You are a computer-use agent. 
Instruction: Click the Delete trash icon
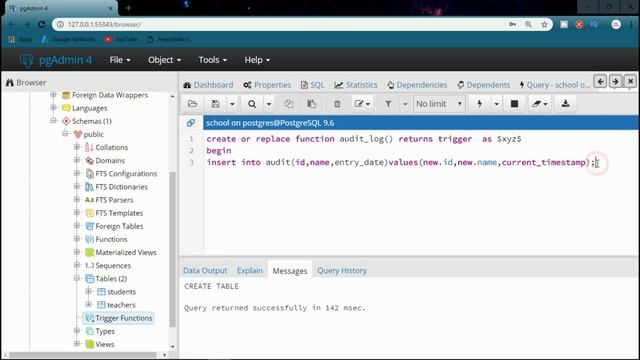[x=337, y=104]
